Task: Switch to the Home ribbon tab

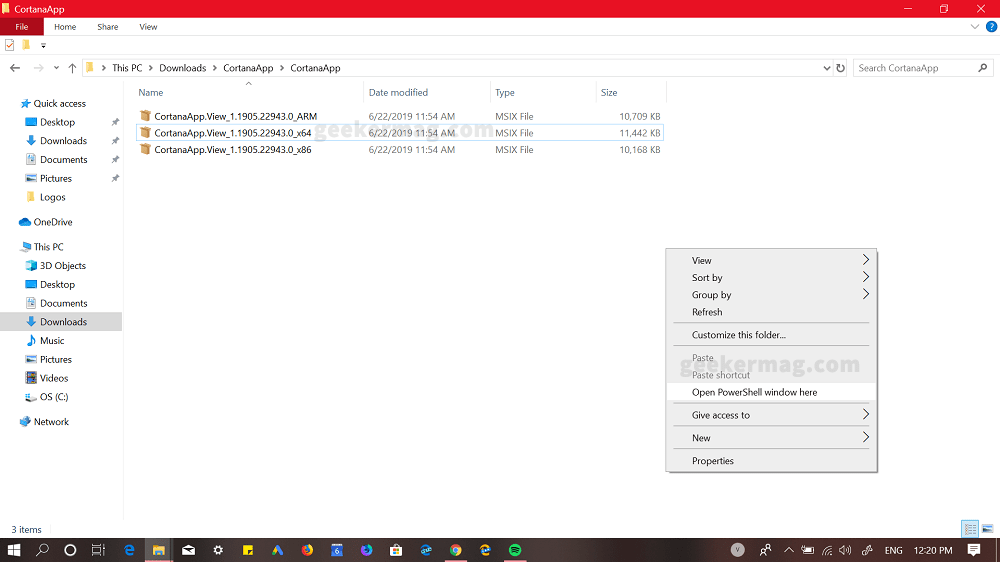Action: pos(65,27)
